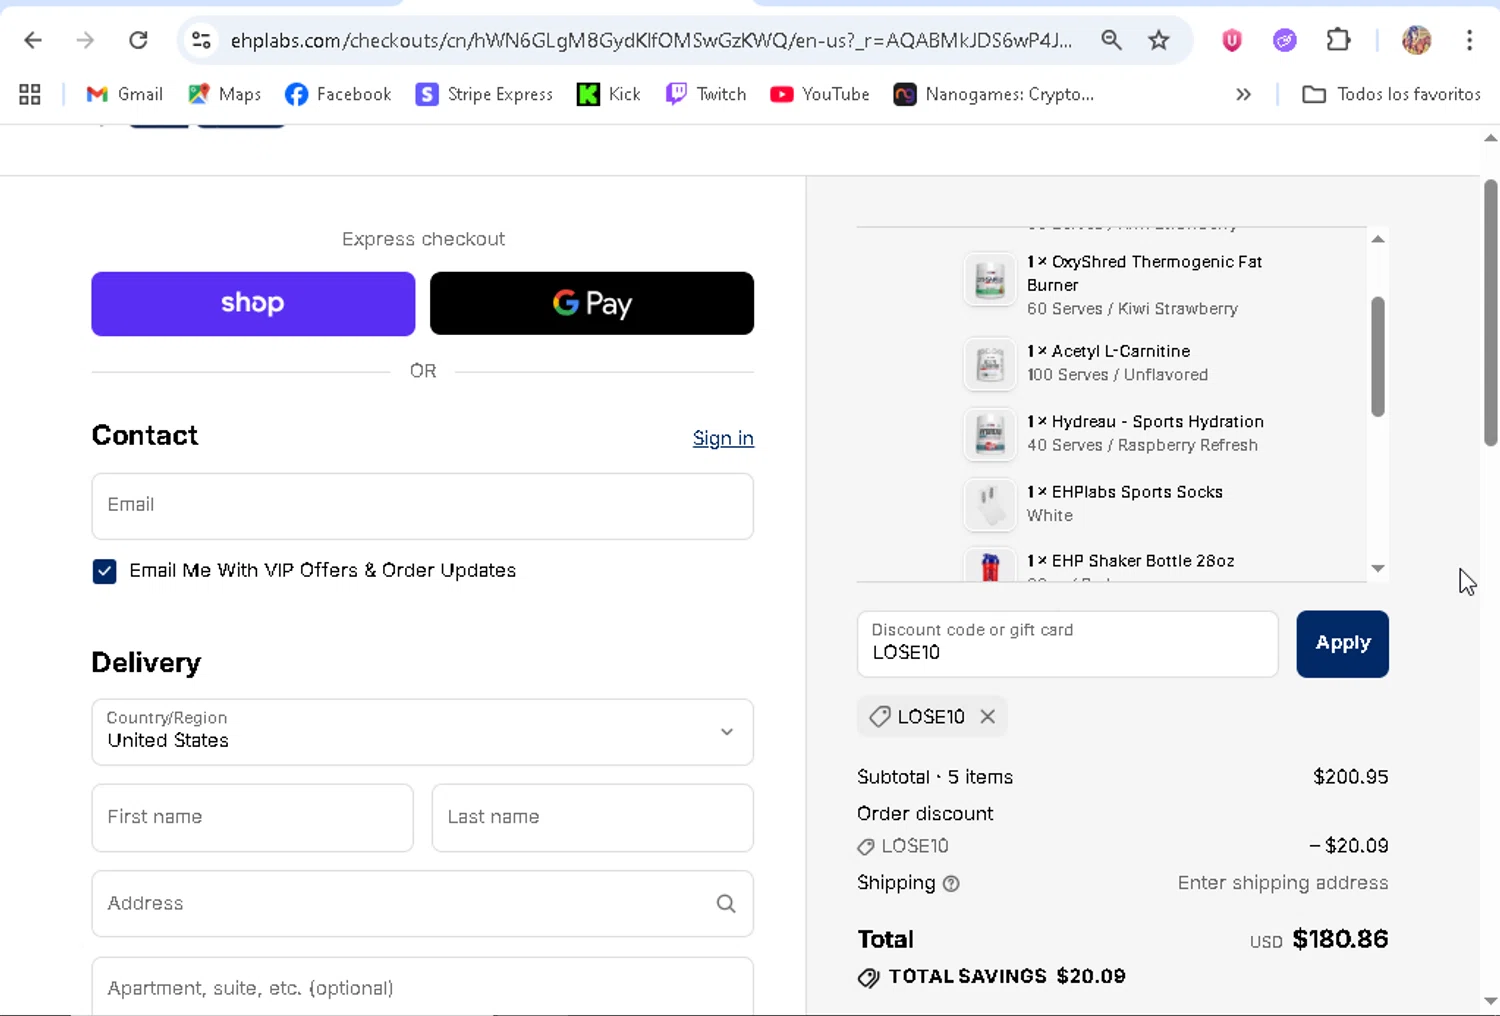Click the First name field
The image size is (1500, 1016).
252,818
